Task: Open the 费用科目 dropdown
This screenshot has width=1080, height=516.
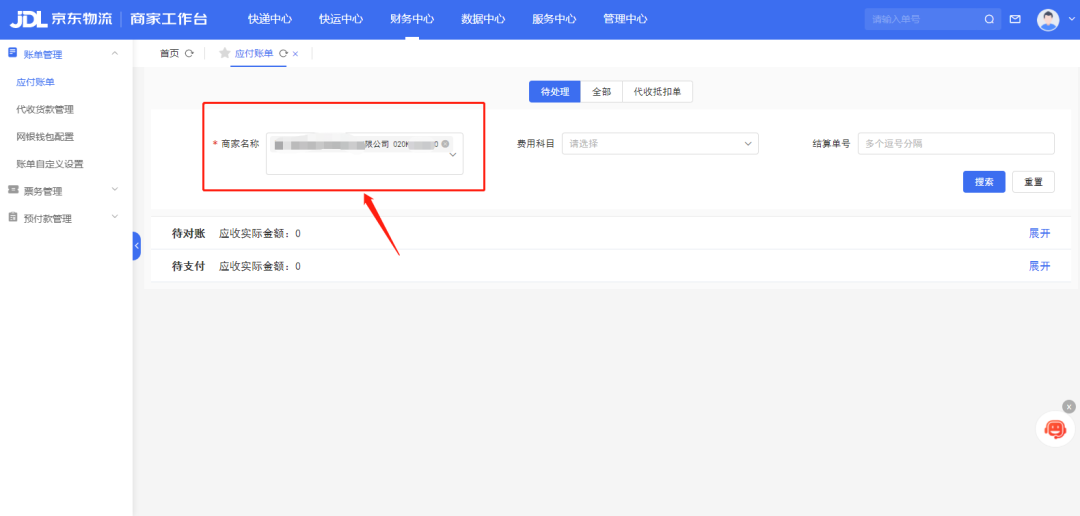Action: (x=660, y=144)
